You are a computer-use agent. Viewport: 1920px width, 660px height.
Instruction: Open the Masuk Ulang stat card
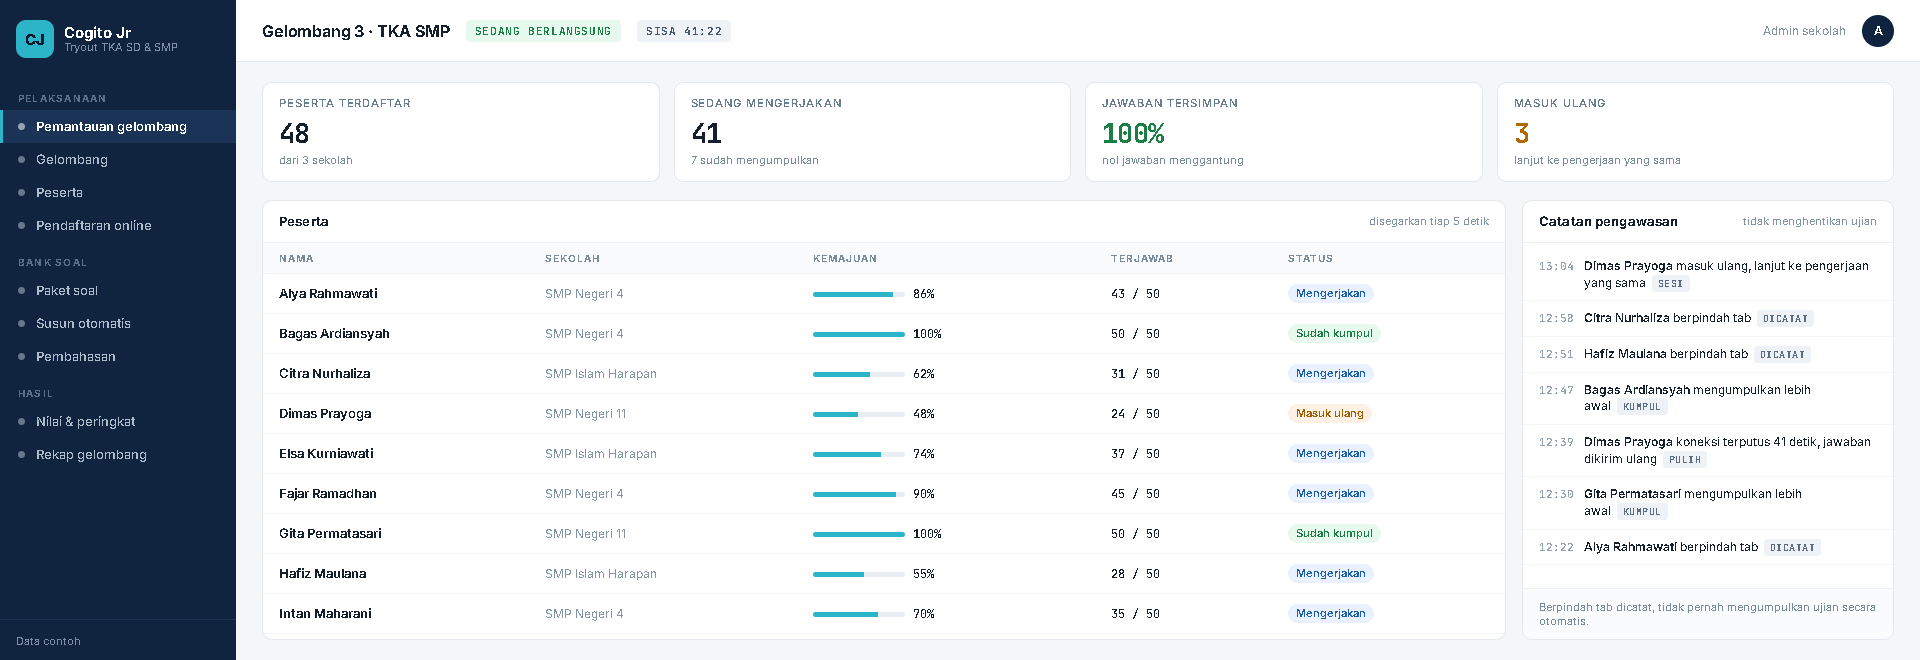pos(1695,132)
